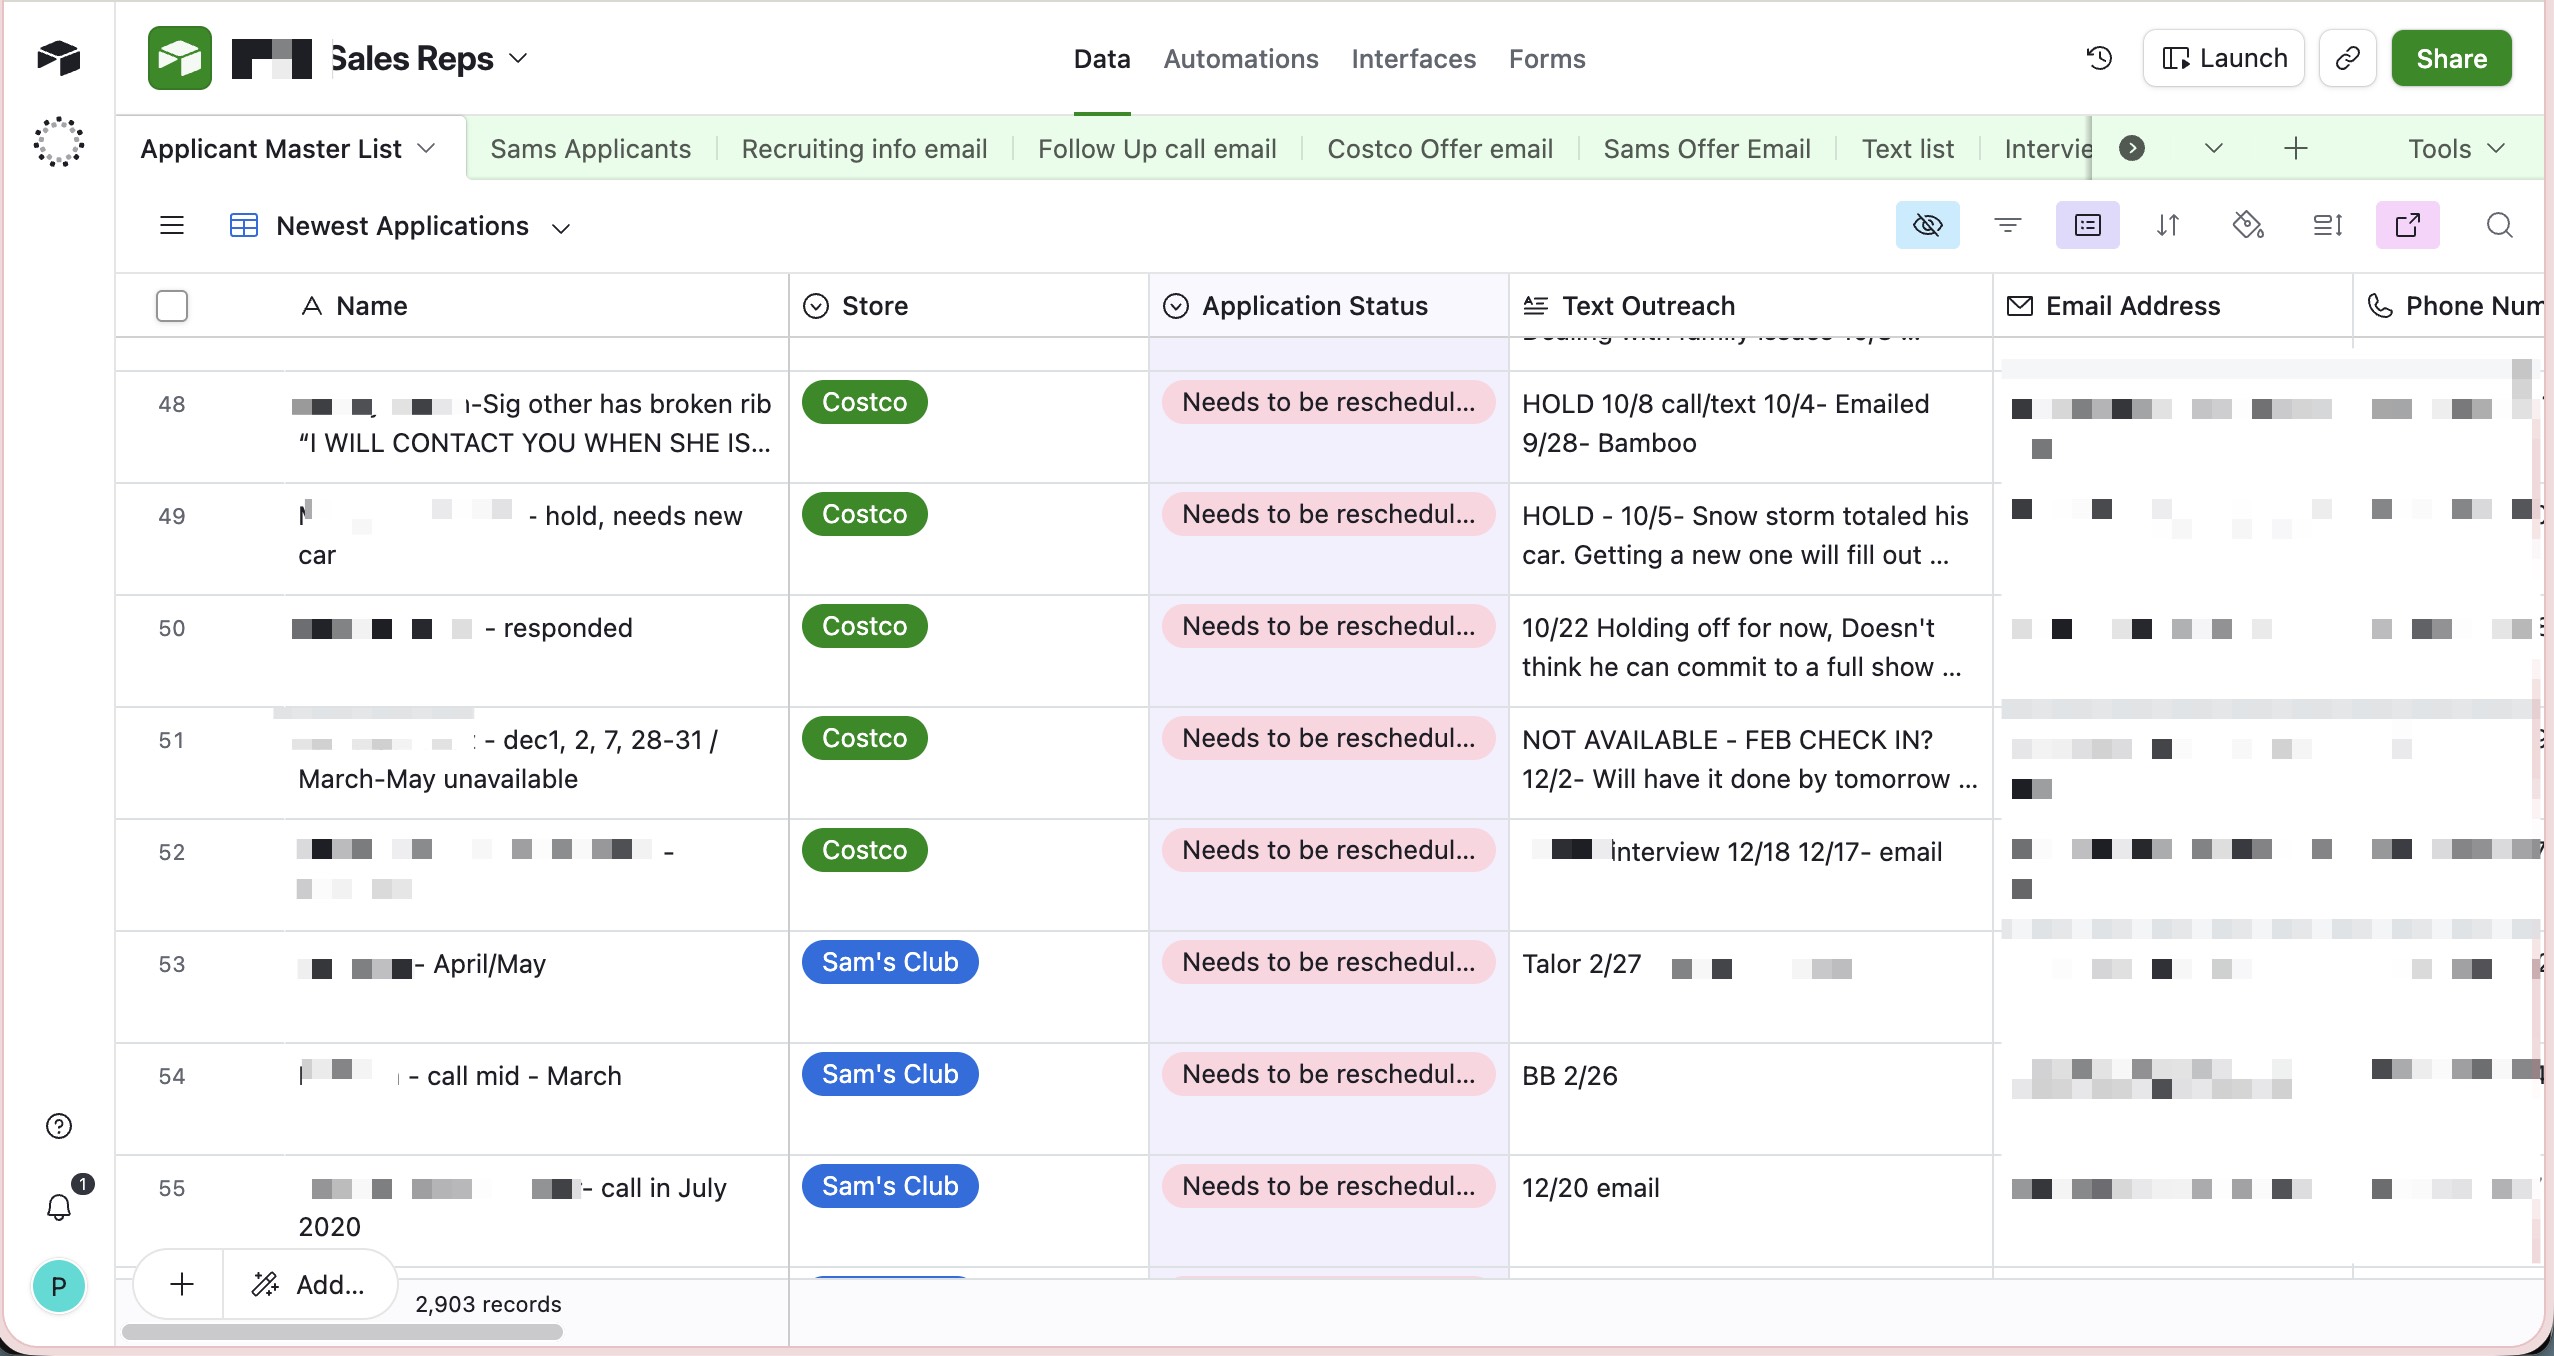Click the Application Status column header
The image size is (2554, 1356).
coord(1328,306)
